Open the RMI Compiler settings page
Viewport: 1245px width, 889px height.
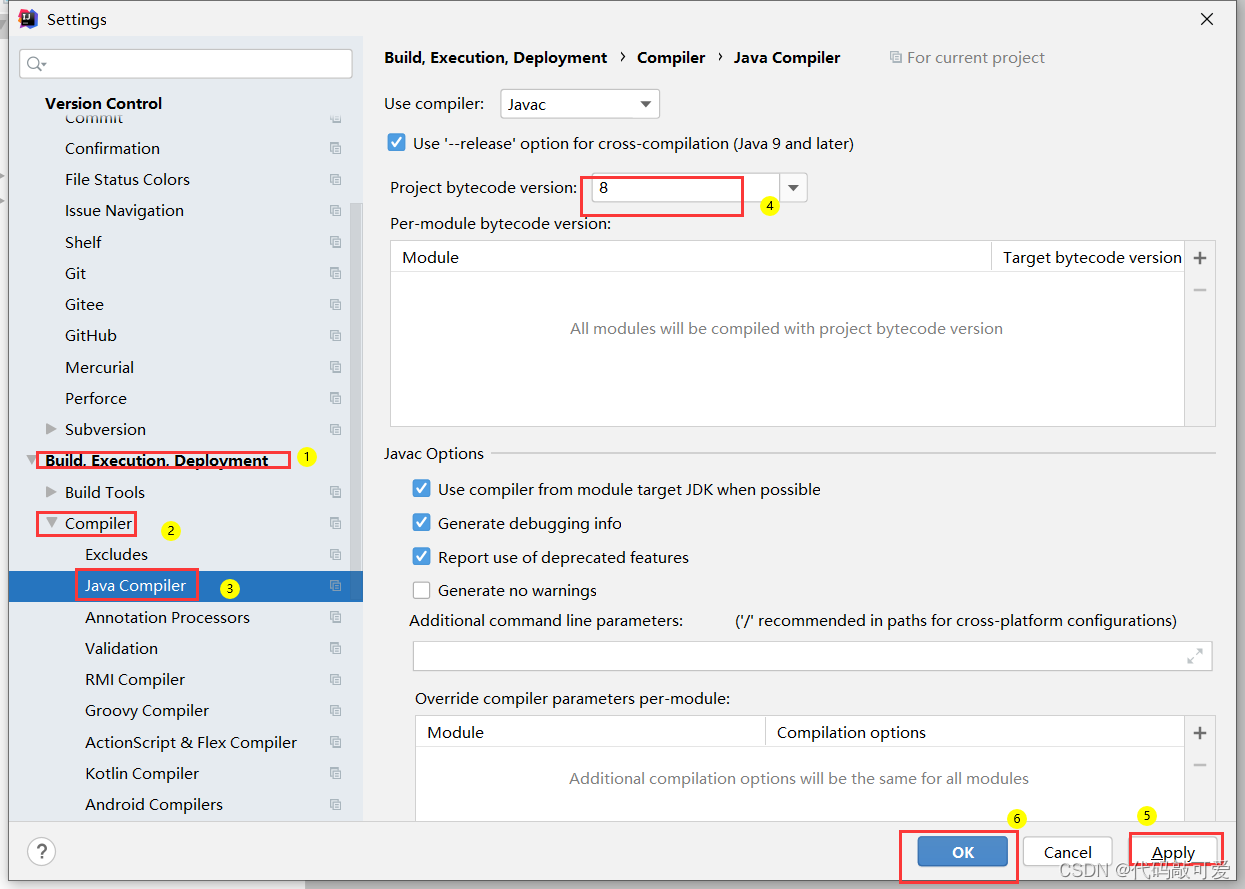pyautogui.click(x=135, y=679)
